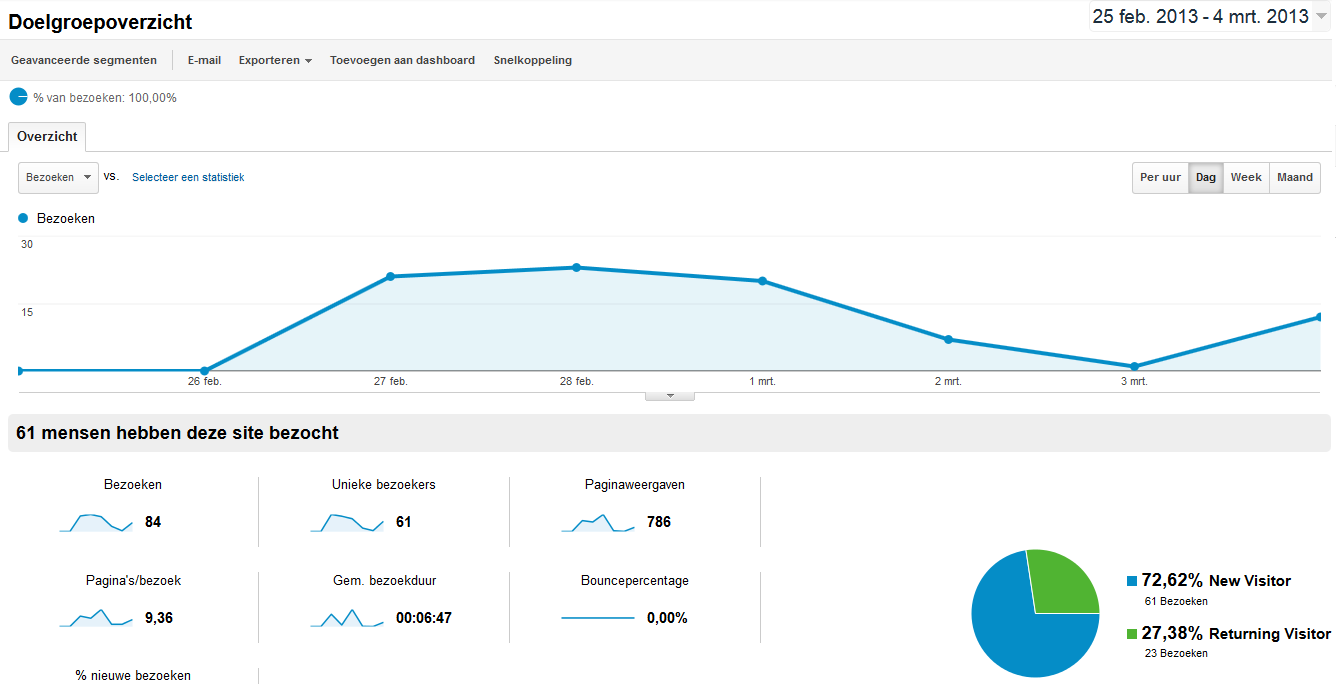Open the Paginaweergaven sparkline
Image resolution: width=1341 pixels, height=684 pixels.
click(x=598, y=522)
